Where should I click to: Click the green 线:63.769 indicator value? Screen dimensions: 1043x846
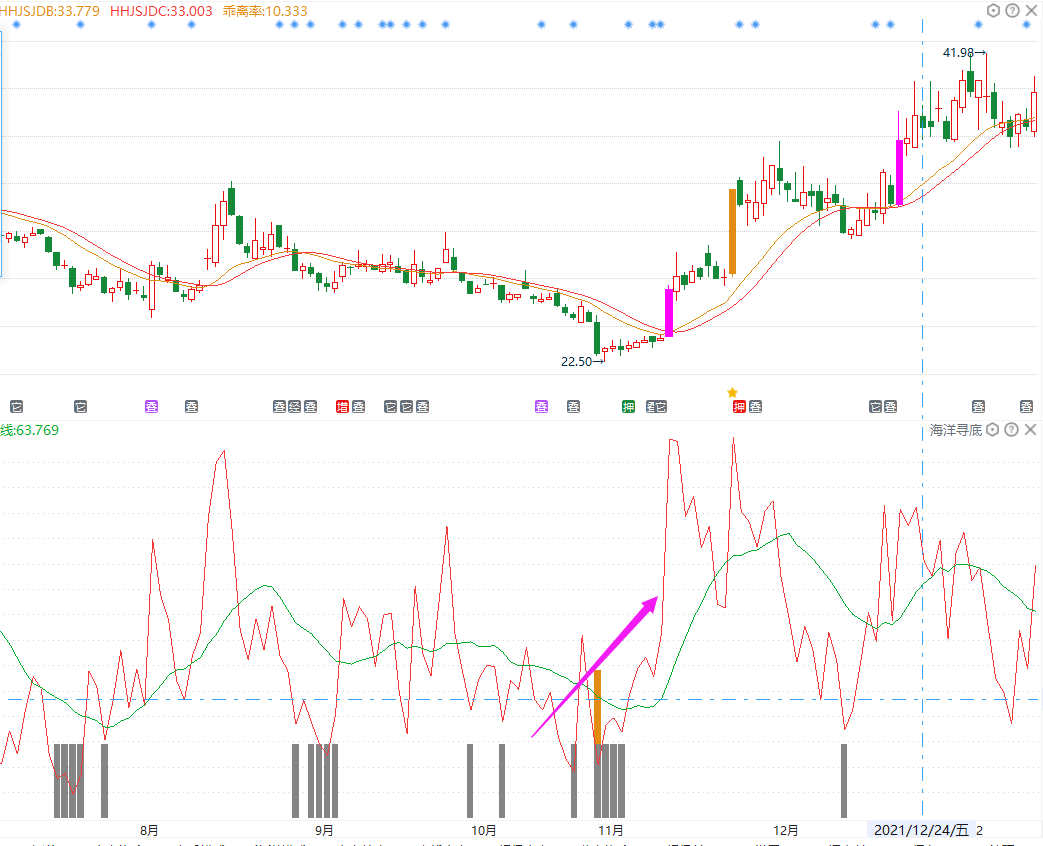coord(29,430)
